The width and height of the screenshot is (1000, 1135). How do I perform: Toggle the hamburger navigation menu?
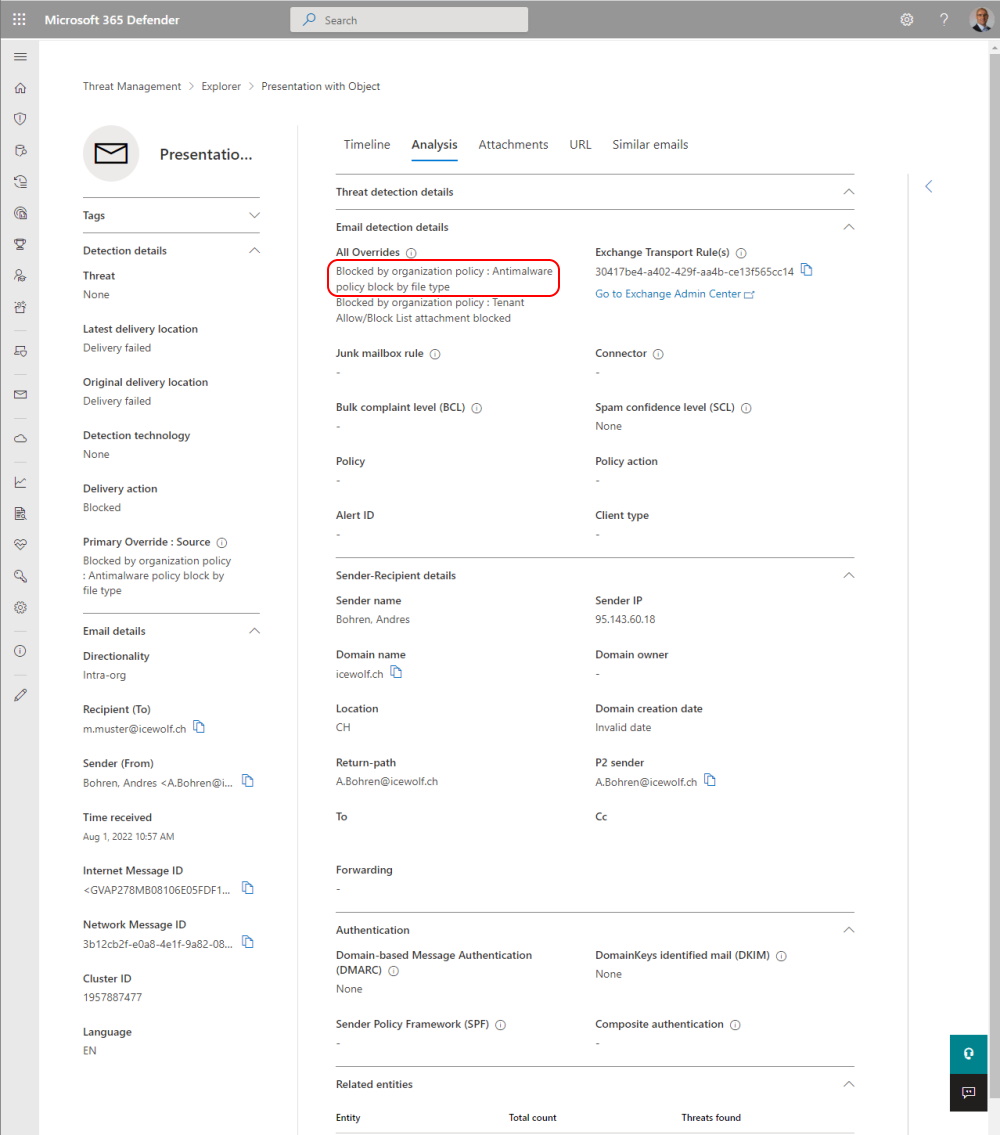(20, 56)
